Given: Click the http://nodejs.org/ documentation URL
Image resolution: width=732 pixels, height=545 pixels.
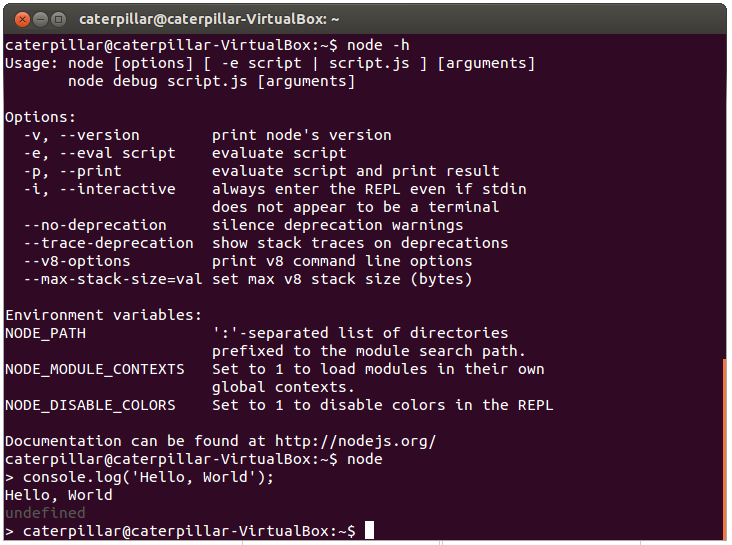Looking at the screenshot, I should [x=355, y=441].
